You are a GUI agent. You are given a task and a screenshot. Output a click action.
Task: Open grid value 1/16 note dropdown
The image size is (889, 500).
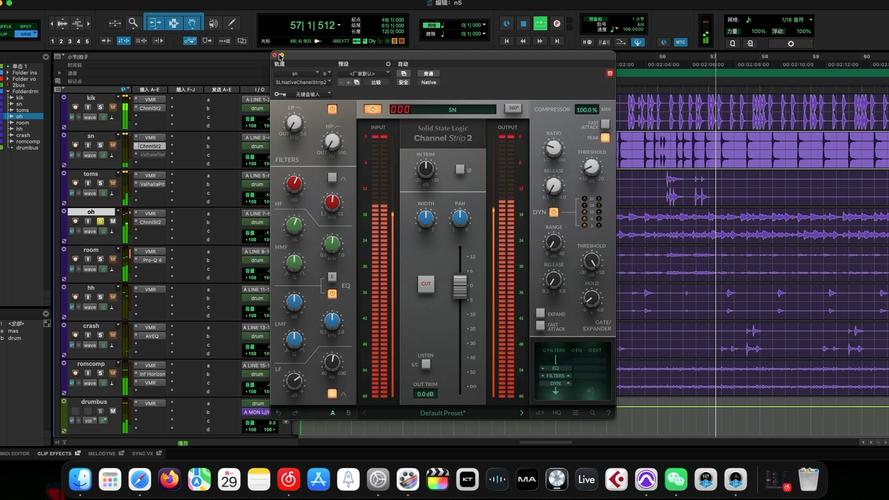[811, 20]
